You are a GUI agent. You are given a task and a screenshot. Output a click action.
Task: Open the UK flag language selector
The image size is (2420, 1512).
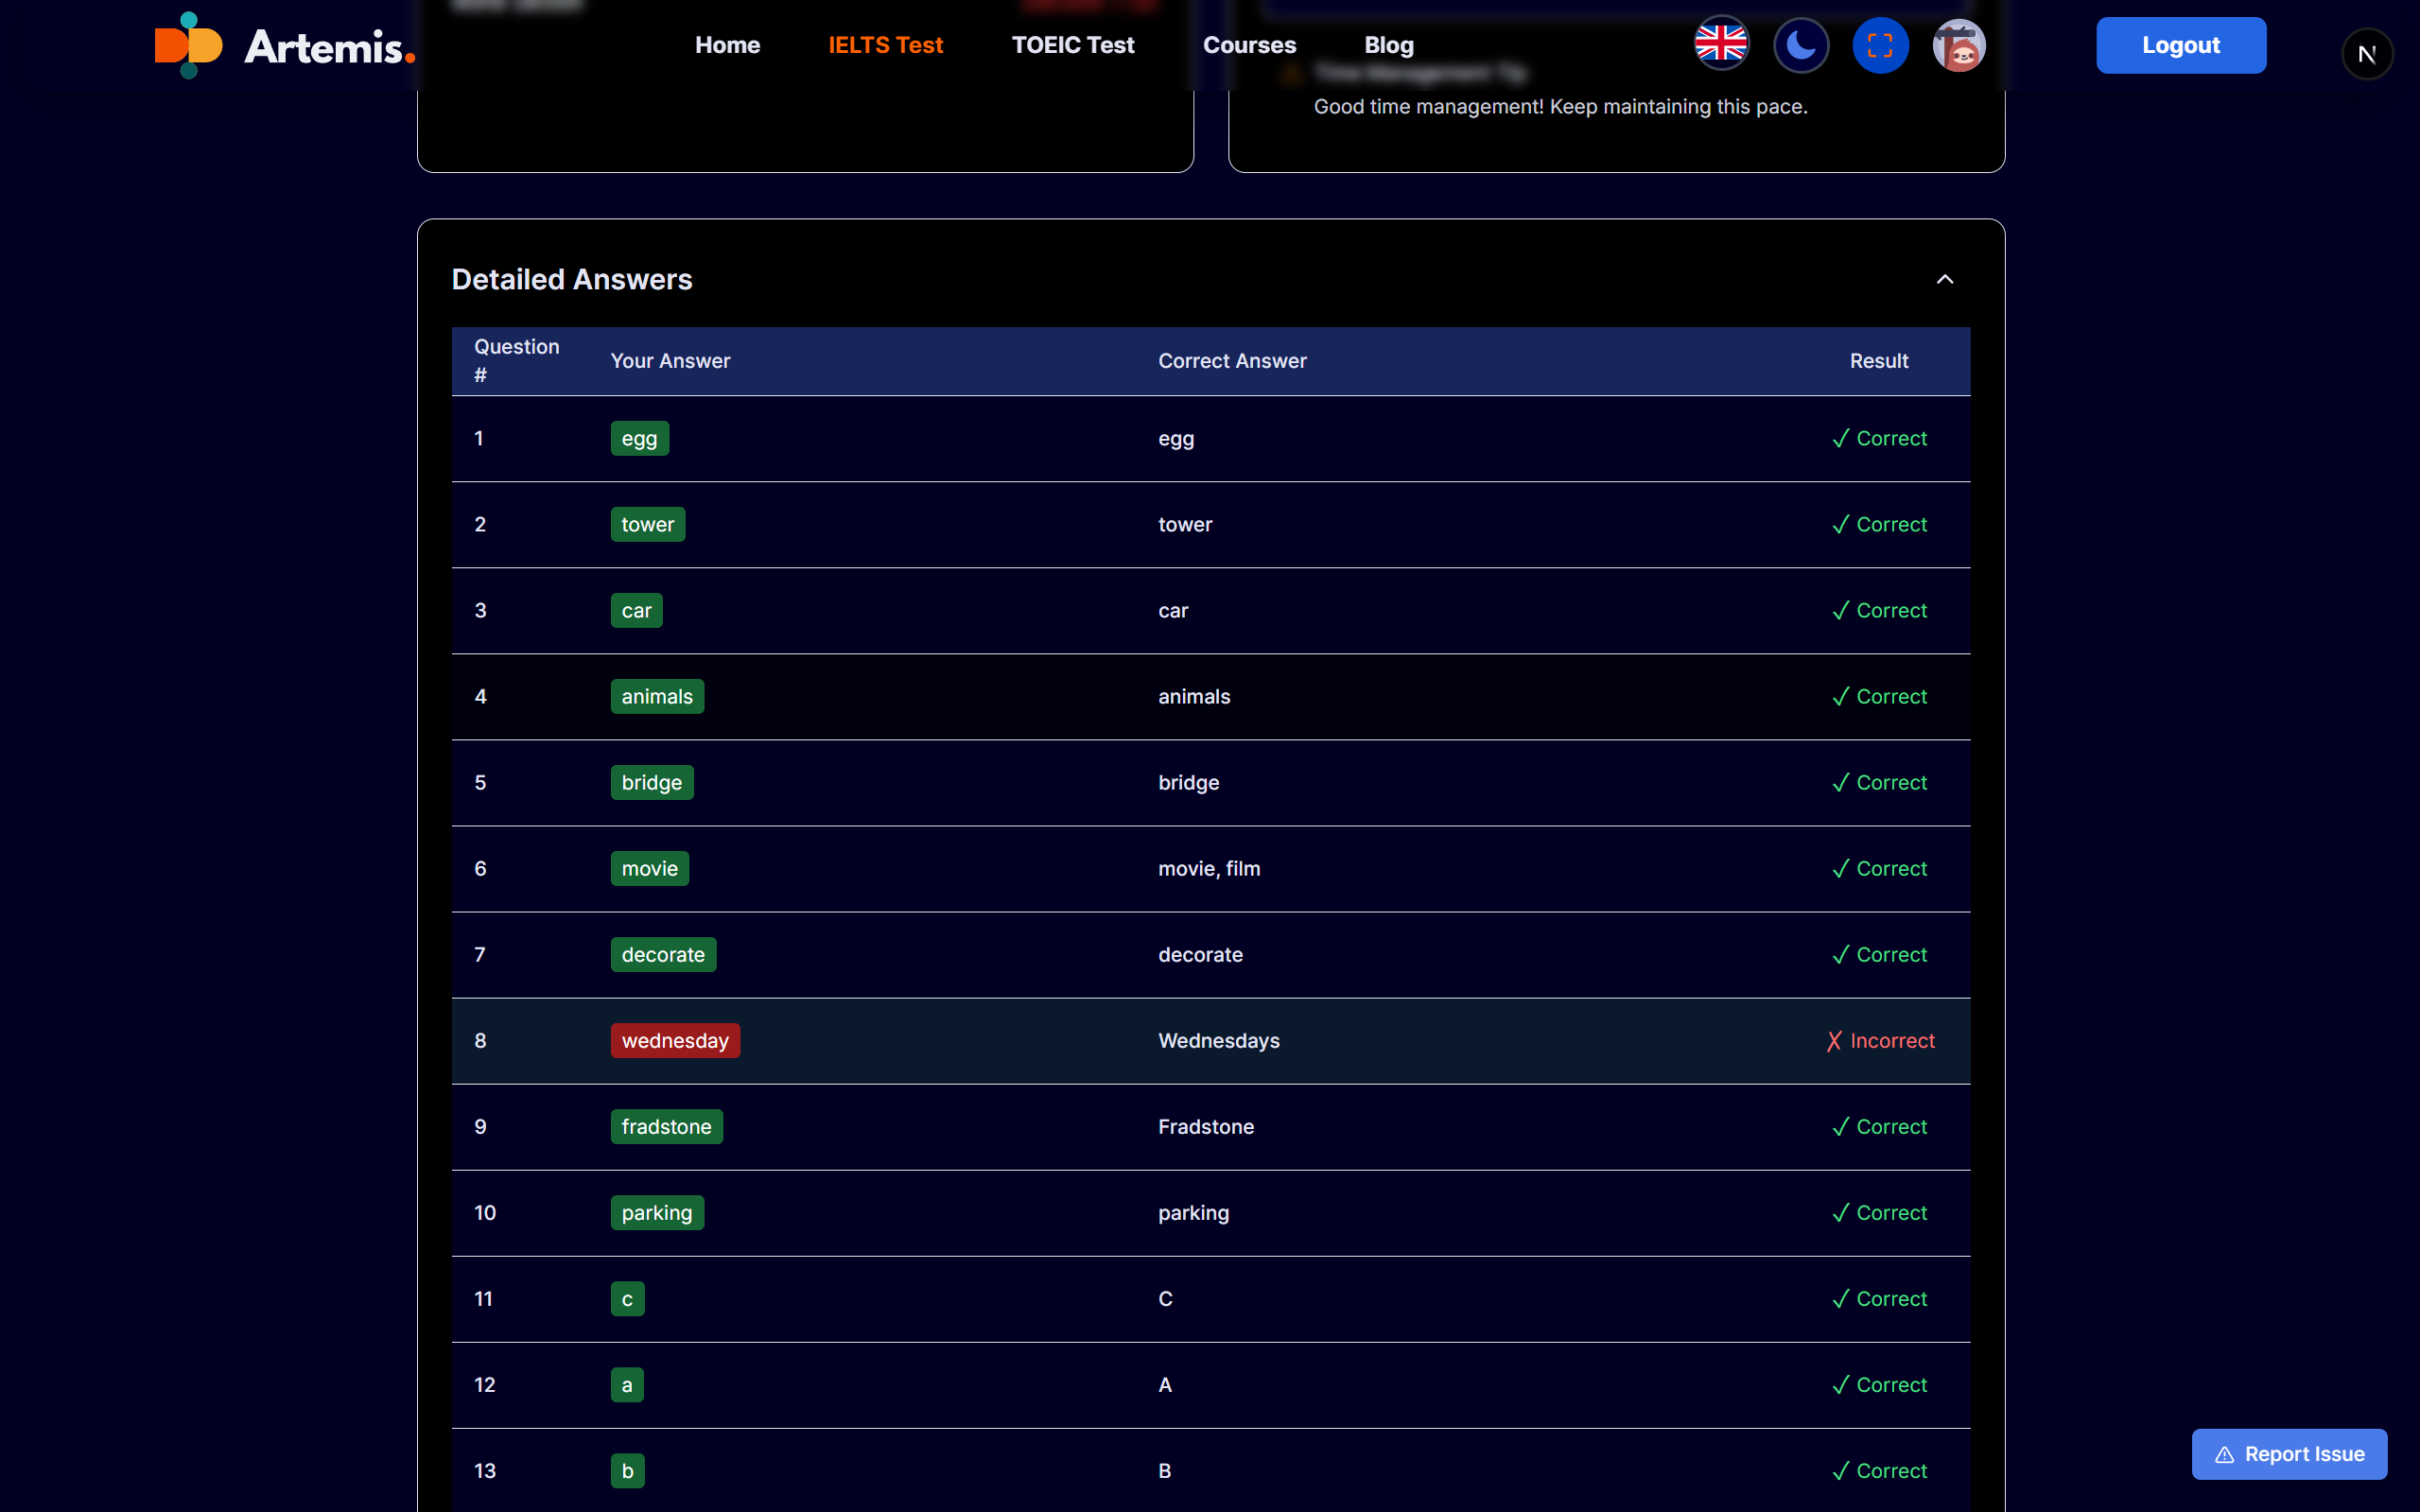[1720, 45]
